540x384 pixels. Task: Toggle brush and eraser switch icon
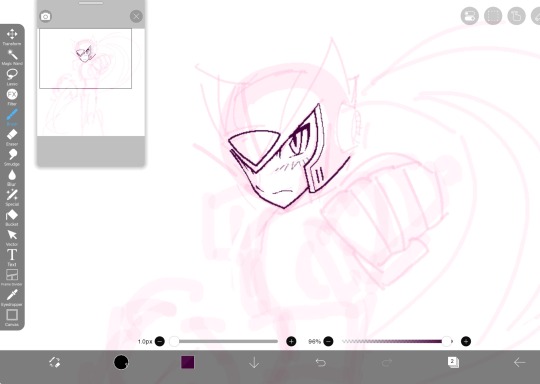(54, 362)
